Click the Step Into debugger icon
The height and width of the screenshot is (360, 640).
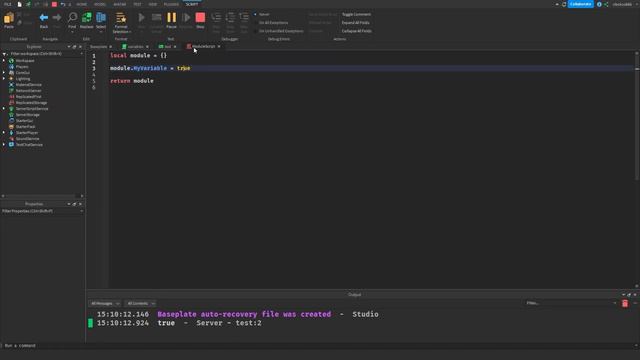(216, 17)
